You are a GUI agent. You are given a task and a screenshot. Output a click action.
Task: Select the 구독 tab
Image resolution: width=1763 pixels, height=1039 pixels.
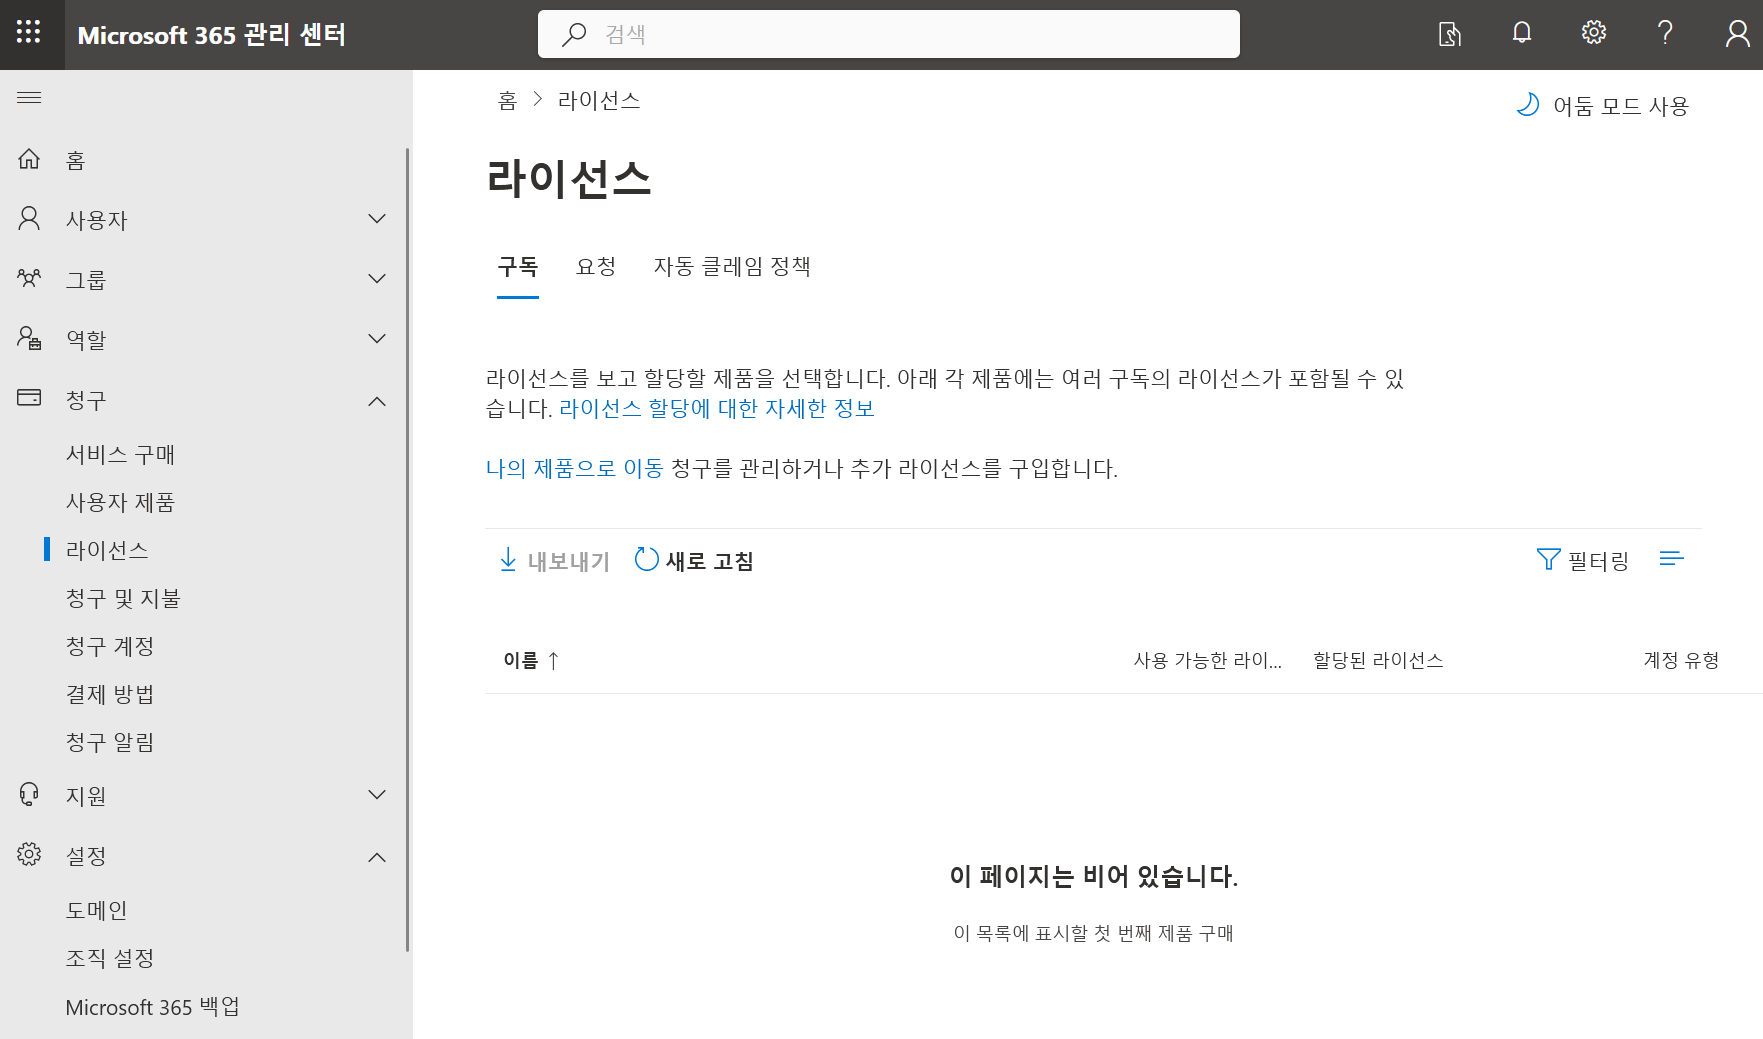coord(518,266)
